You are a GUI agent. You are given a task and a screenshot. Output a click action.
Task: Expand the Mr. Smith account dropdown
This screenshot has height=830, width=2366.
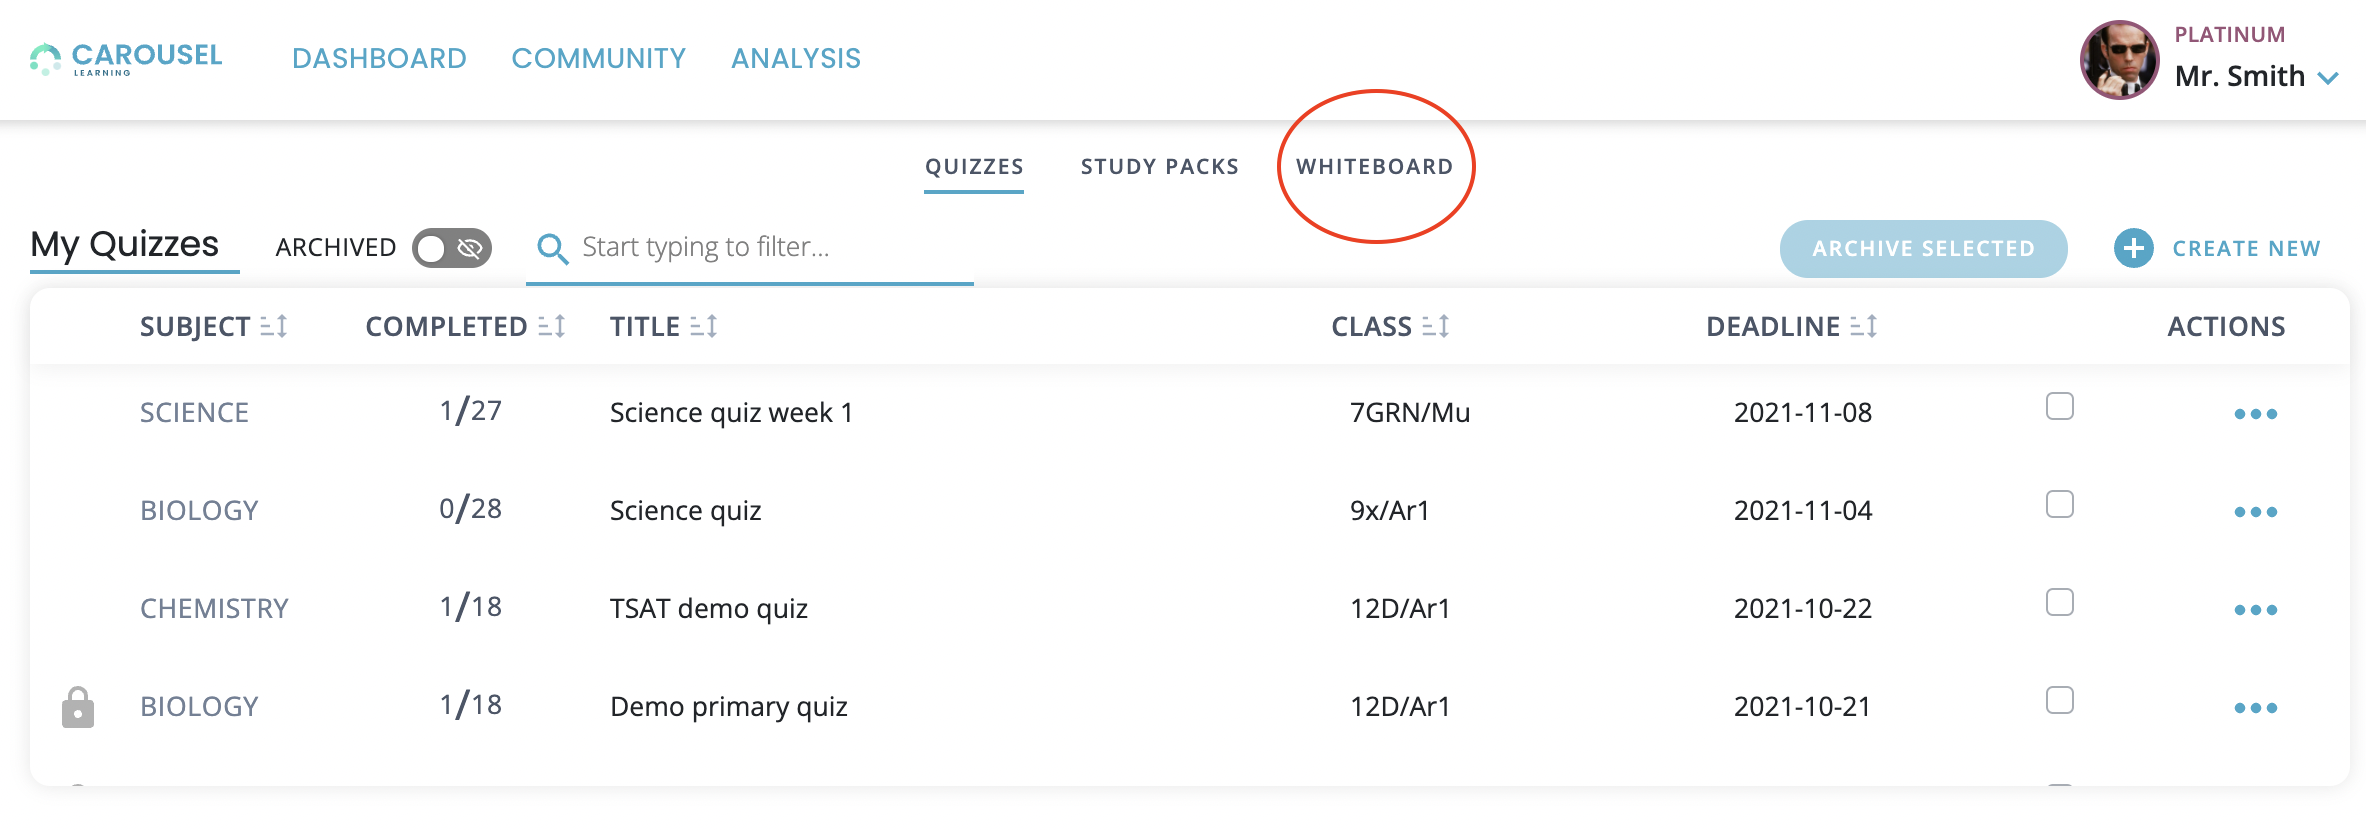(2328, 77)
